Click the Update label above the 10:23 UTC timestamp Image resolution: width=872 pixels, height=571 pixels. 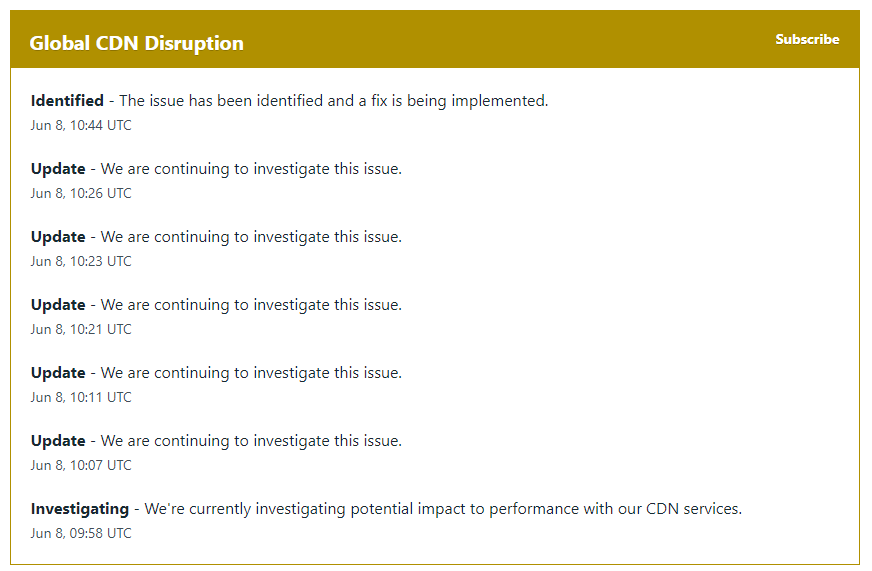tap(58, 237)
